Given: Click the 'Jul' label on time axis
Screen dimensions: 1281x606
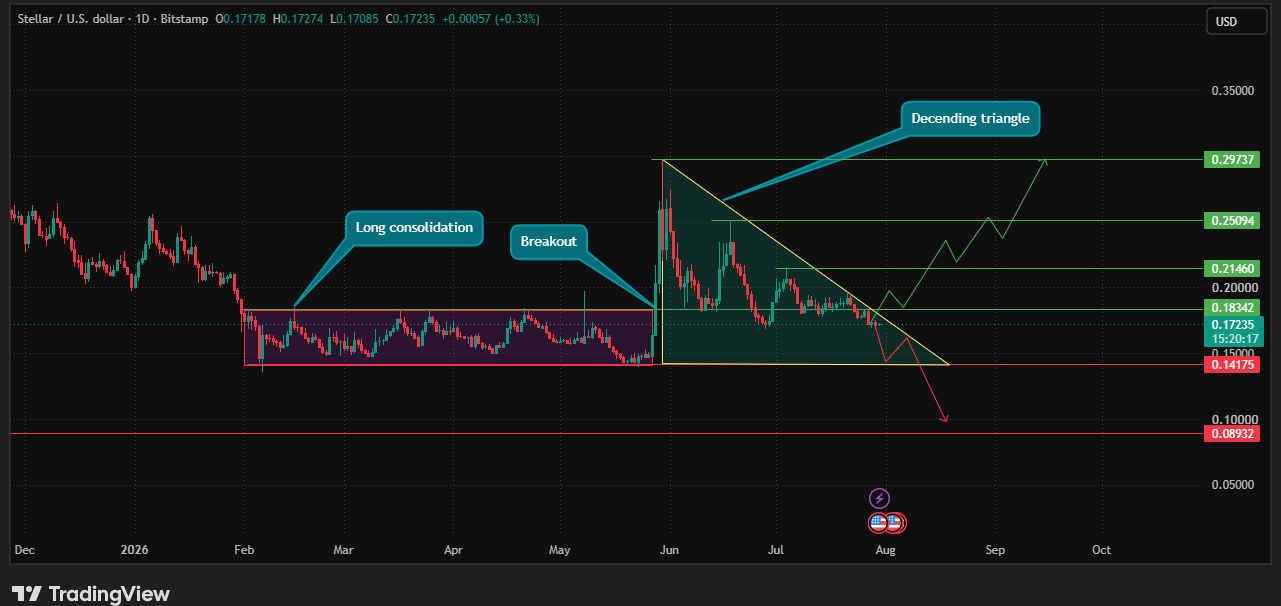Looking at the screenshot, I should click(x=776, y=550).
